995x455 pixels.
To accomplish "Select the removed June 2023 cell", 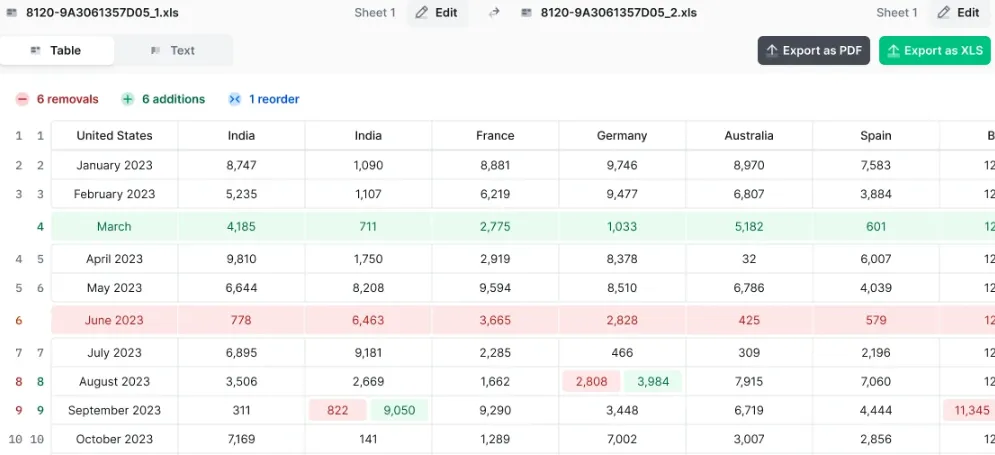I will click(114, 320).
